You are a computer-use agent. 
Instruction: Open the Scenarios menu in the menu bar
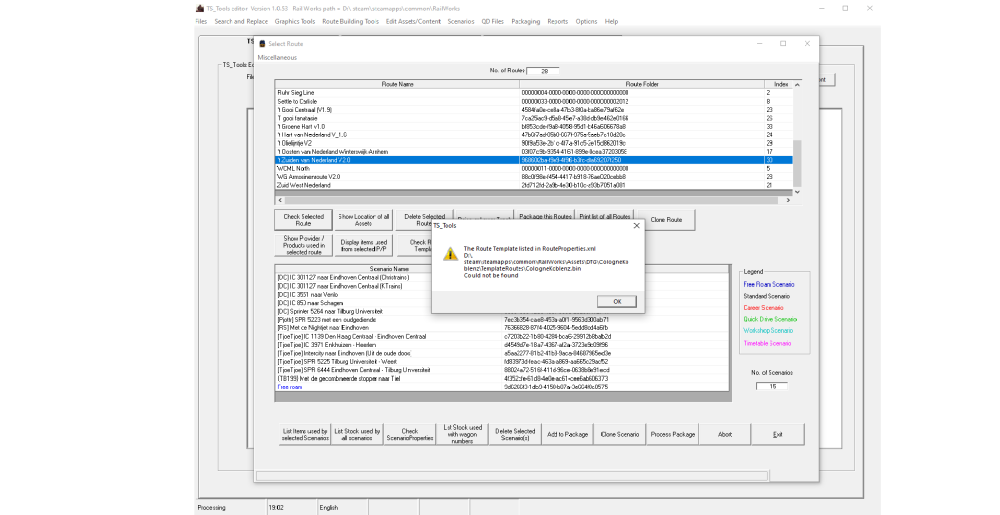(x=461, y=21)
